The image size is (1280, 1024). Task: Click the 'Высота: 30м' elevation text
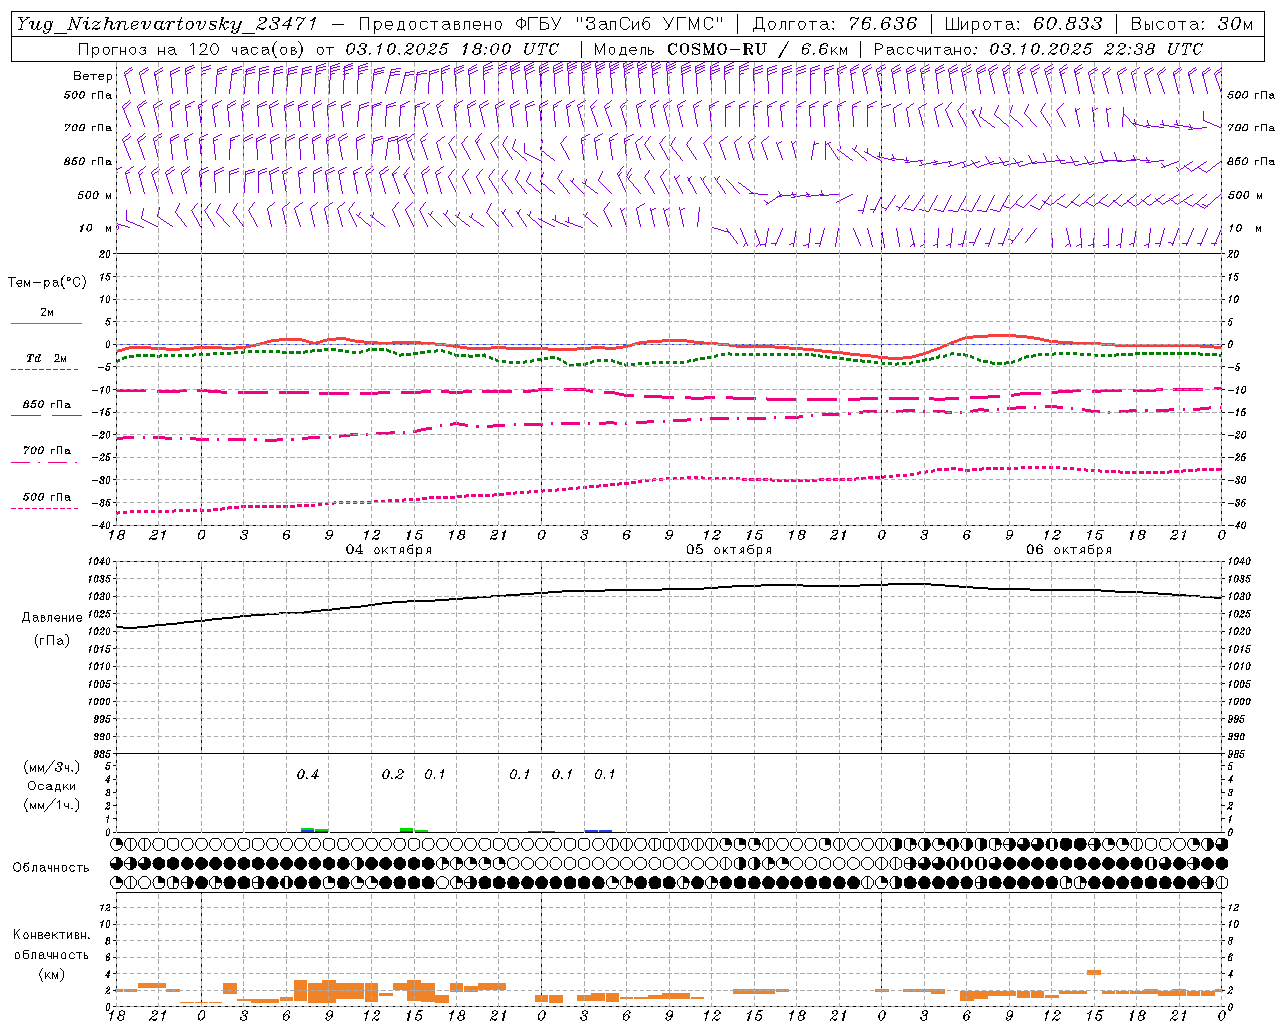tap(1192, 24)
